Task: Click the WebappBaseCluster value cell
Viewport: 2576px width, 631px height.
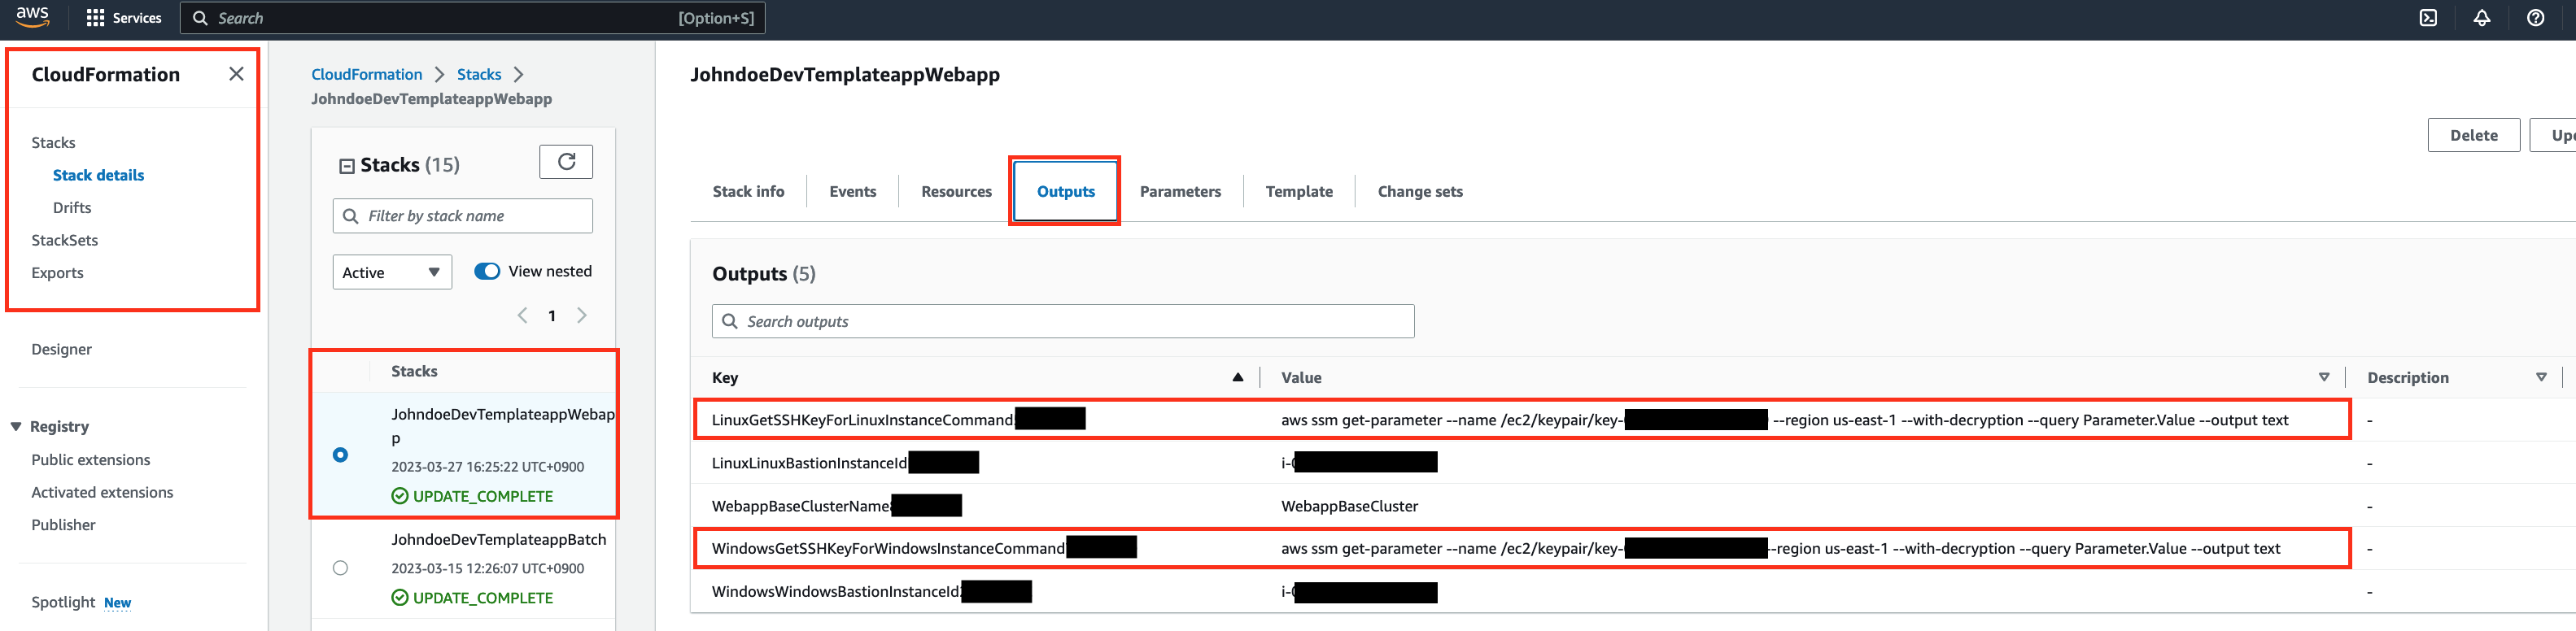Action: tap(1349, 506)
